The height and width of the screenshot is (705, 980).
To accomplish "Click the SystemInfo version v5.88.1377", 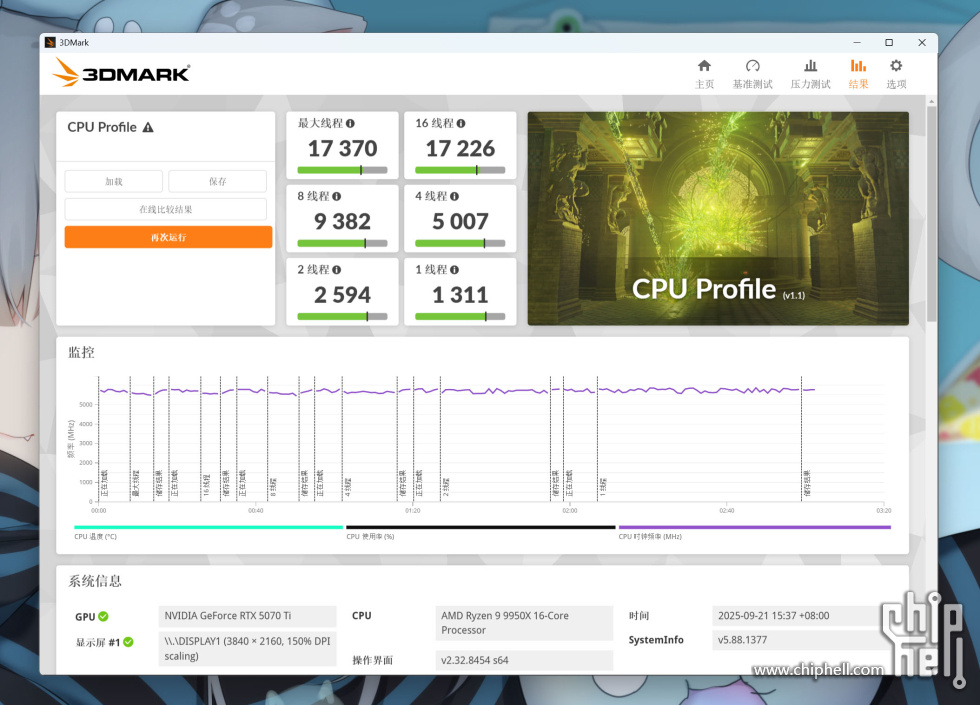I will pyautogui.click(x=742, y=640).
